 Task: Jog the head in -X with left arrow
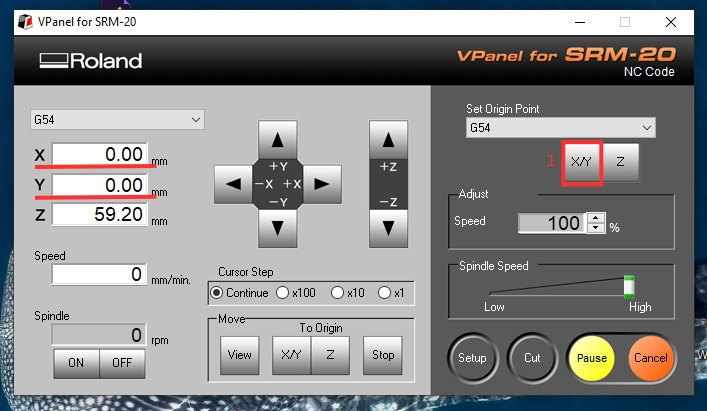click(233, 184)
